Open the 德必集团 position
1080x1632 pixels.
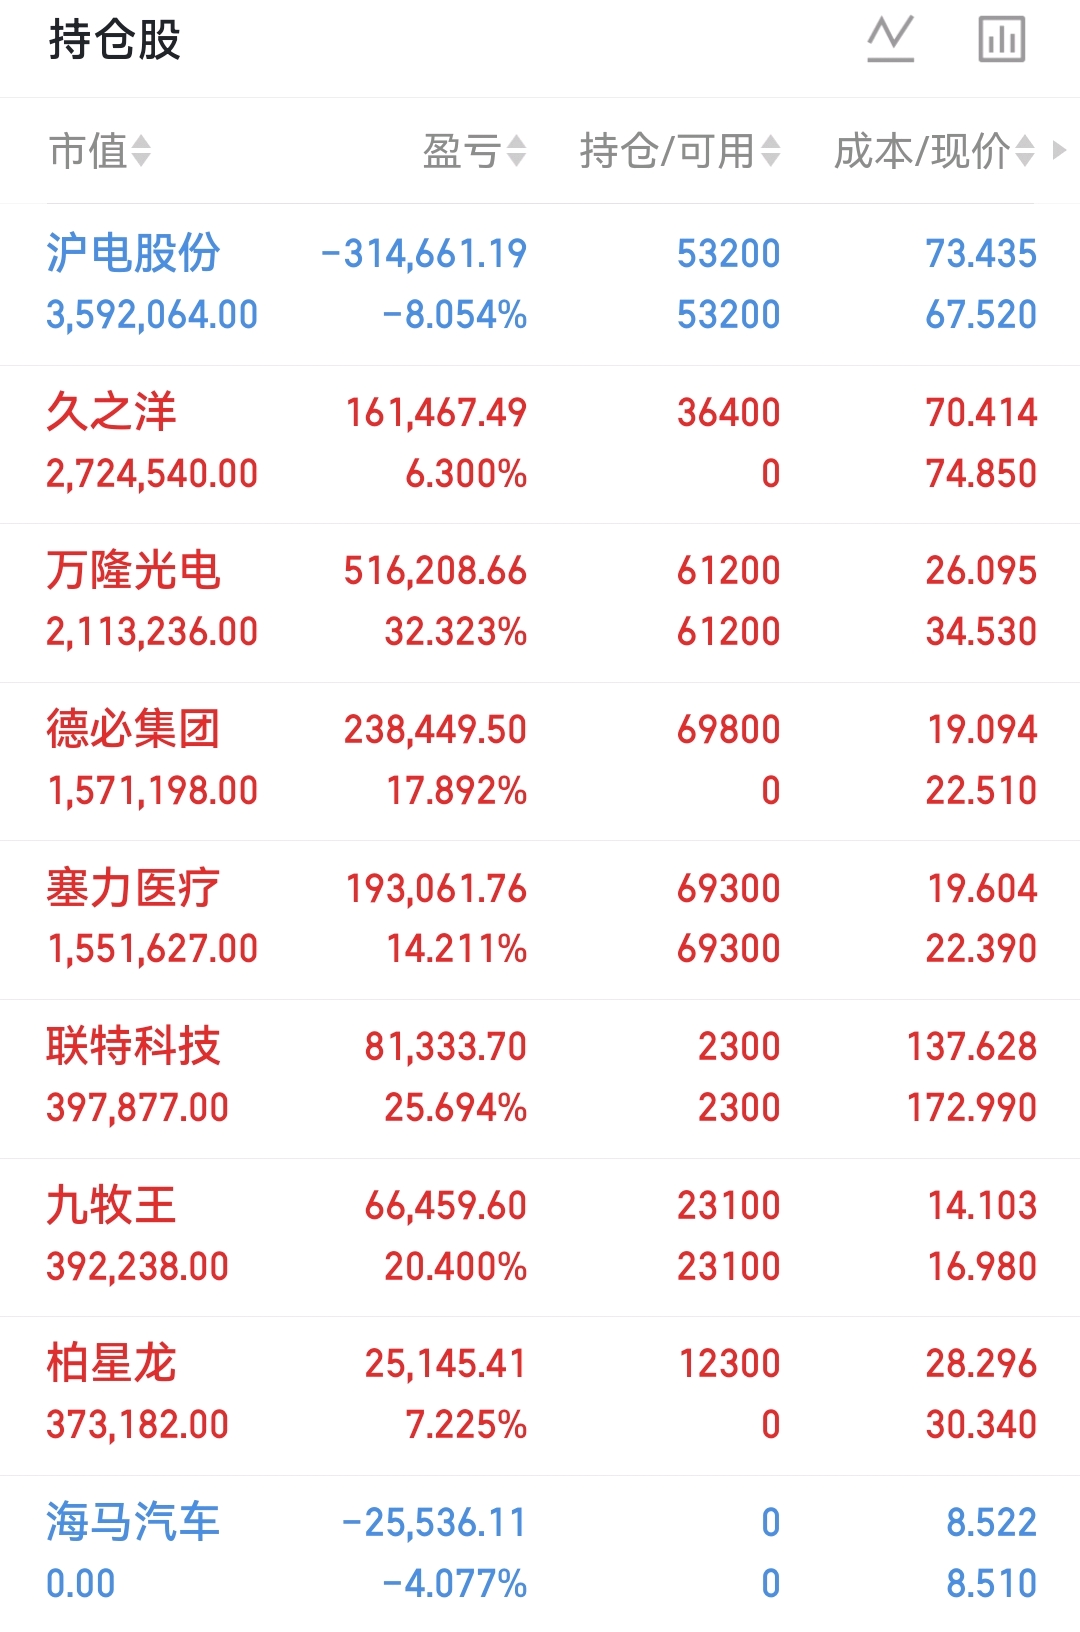point(133,729)
